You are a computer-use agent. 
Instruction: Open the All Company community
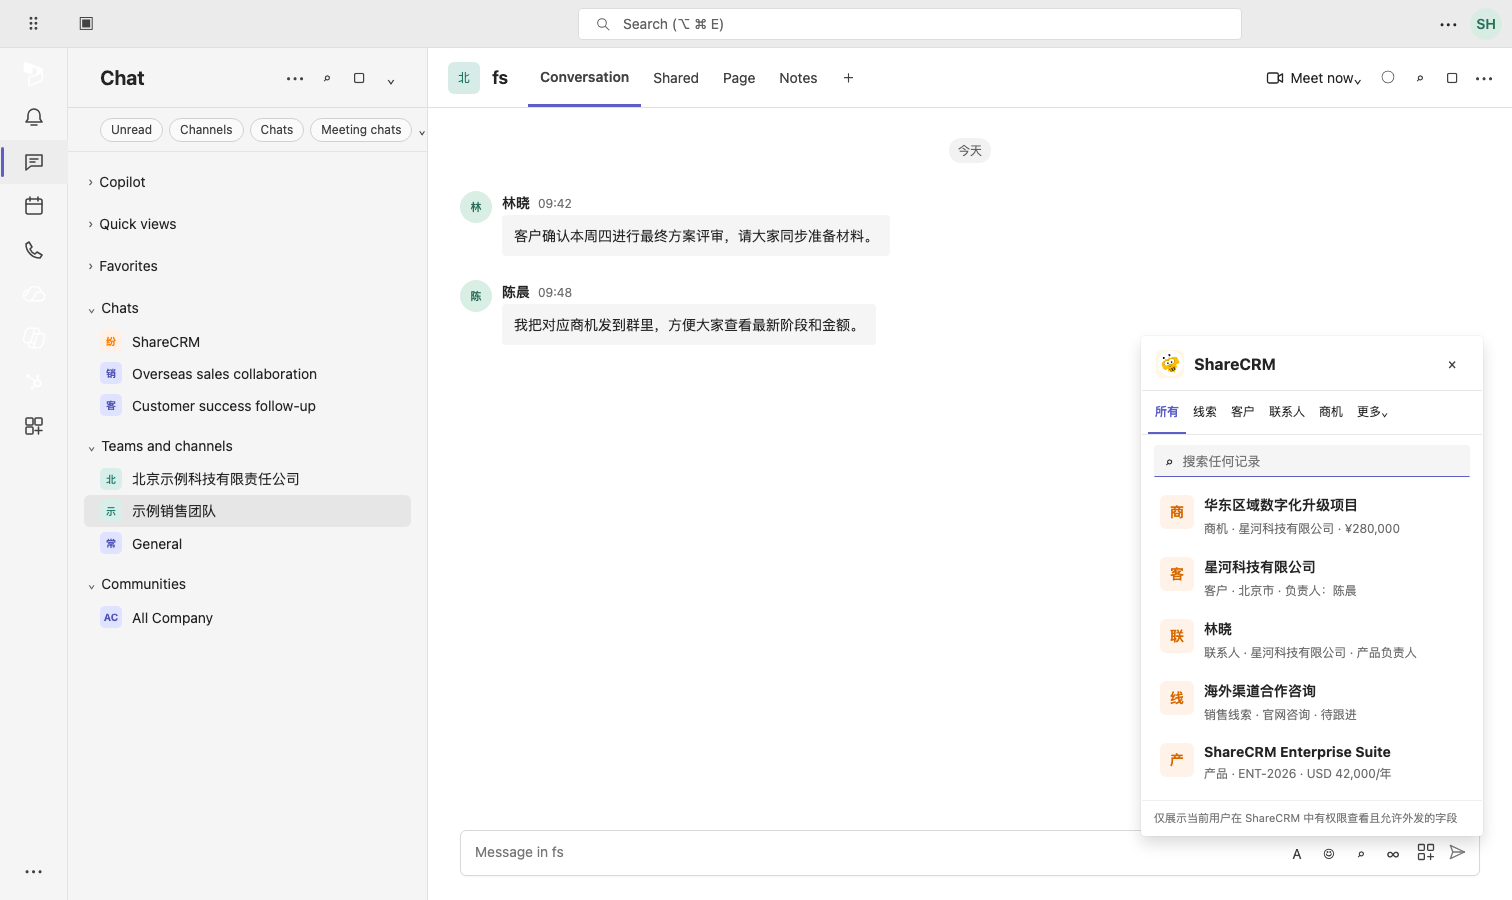[x=248, y=618]
